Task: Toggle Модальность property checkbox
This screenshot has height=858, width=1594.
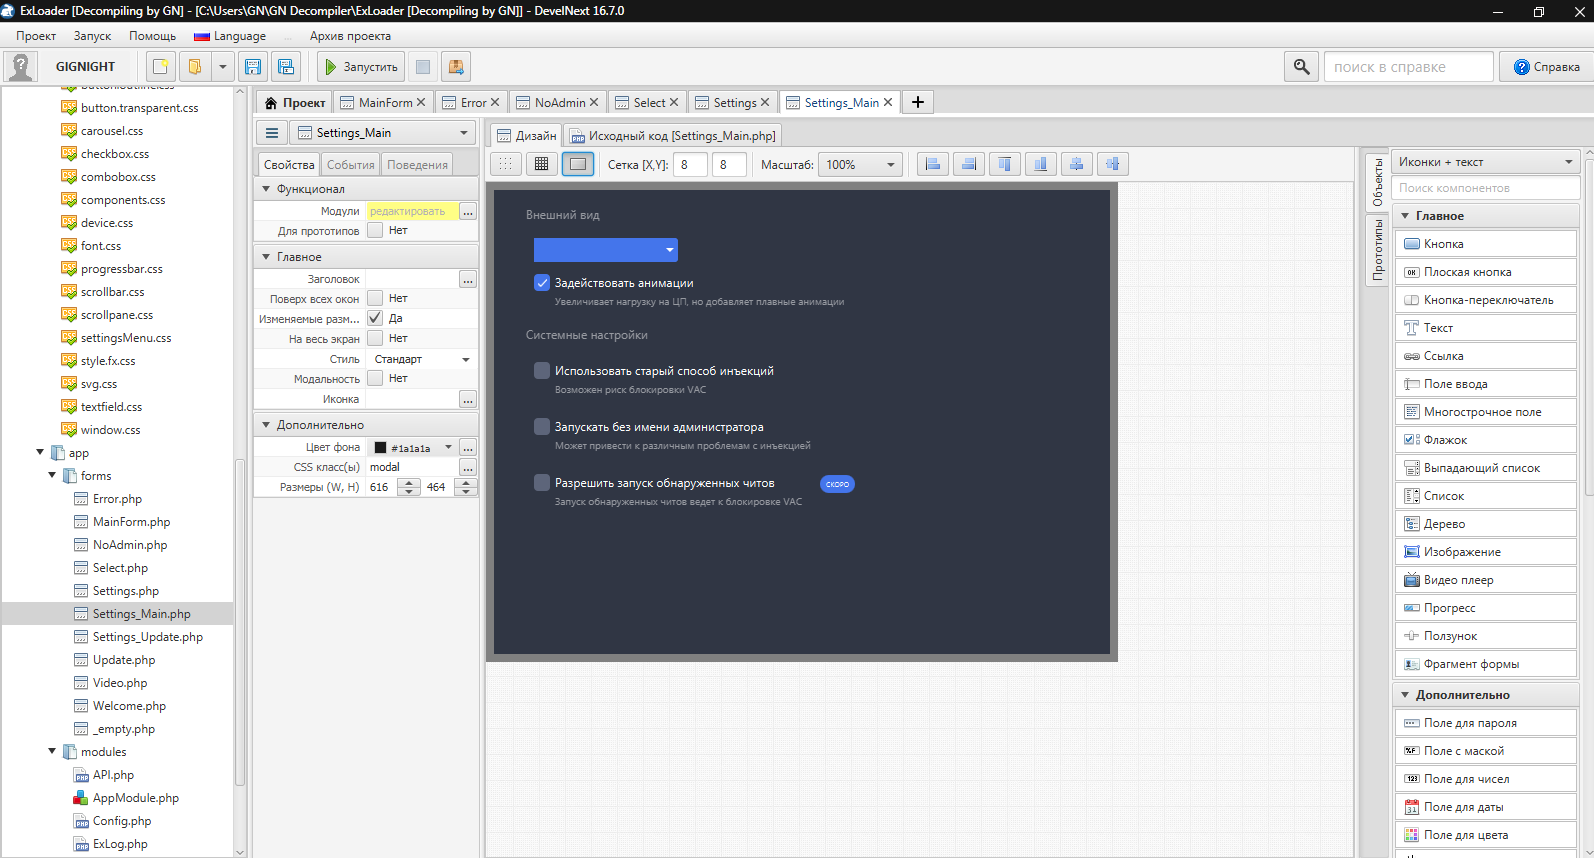Action: coord(375,378)
